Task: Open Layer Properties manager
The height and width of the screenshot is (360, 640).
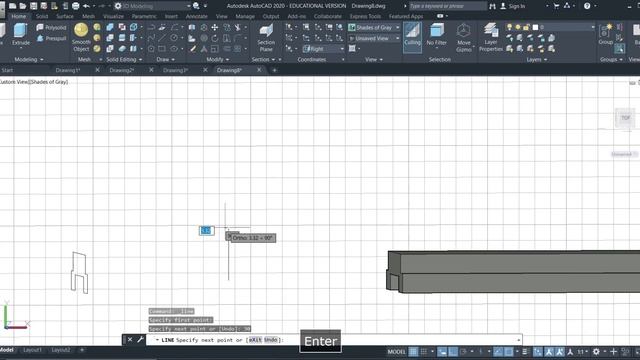Action: click(490, 38)
